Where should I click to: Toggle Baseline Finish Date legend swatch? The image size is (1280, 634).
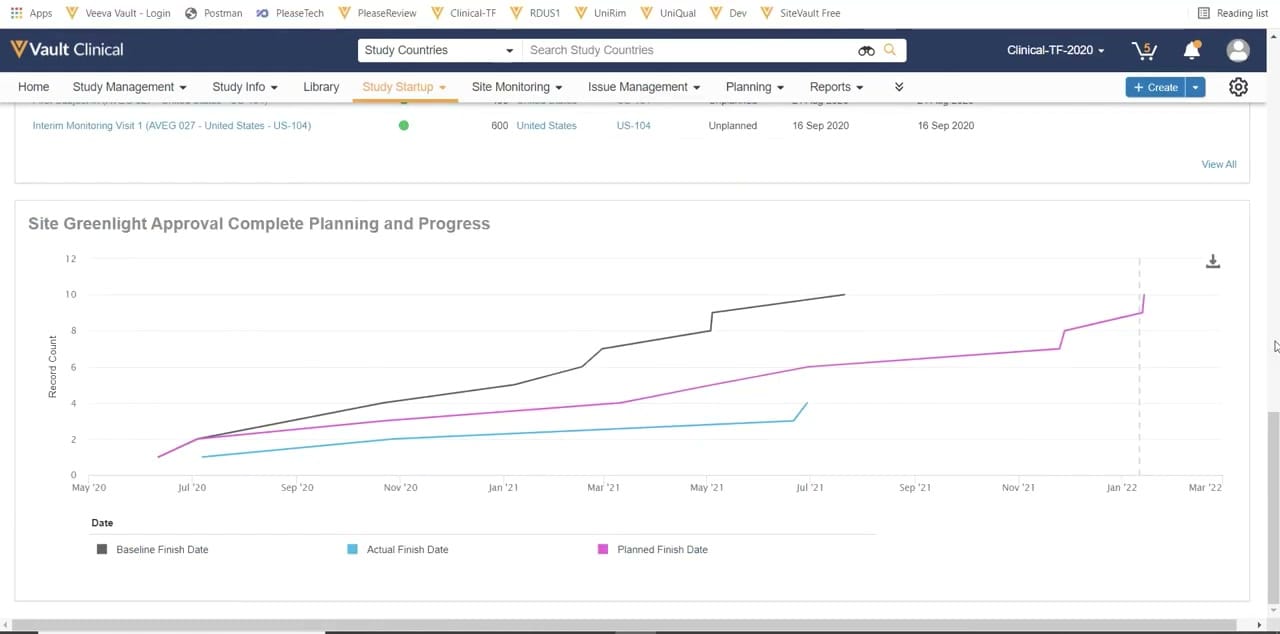pos(102,550)
